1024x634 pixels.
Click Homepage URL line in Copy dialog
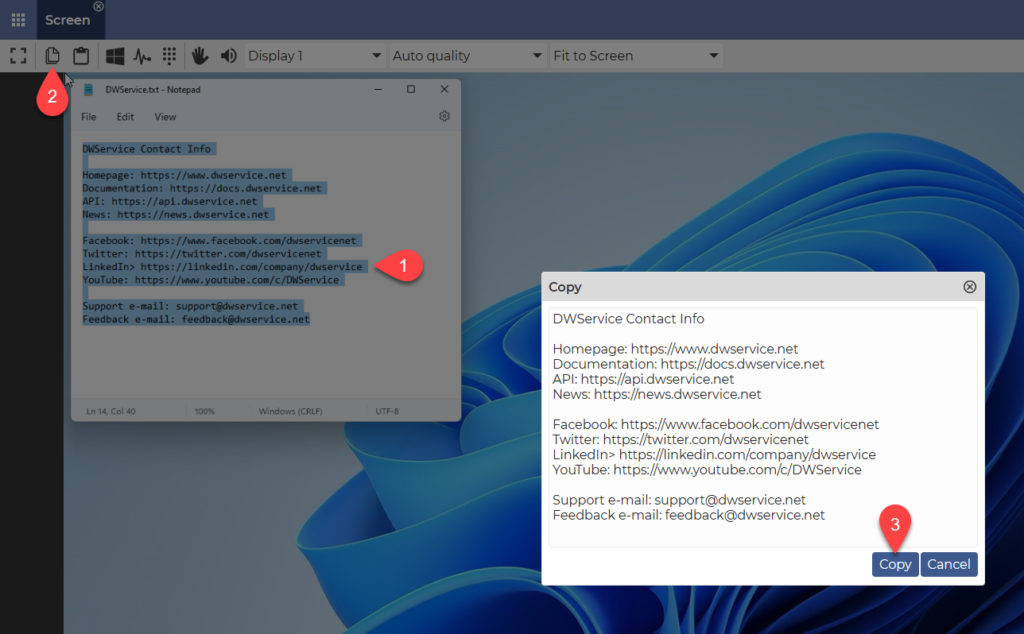675,349
